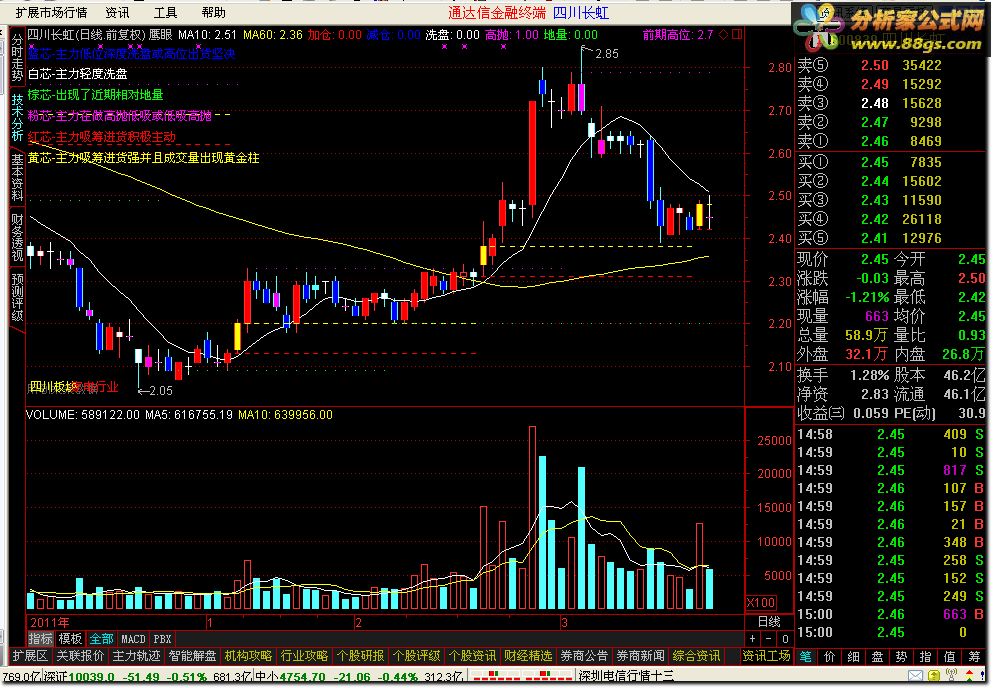Viewport: 993px width, 688px height.
Task: Open the 财经精选 bottom tab
Action: 528,656
